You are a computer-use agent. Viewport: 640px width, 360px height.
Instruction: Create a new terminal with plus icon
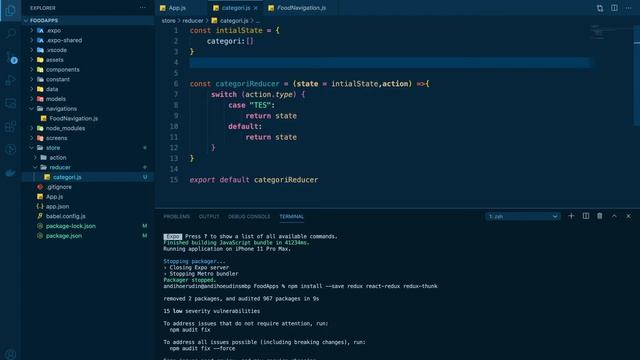click(x=571, y=216)
